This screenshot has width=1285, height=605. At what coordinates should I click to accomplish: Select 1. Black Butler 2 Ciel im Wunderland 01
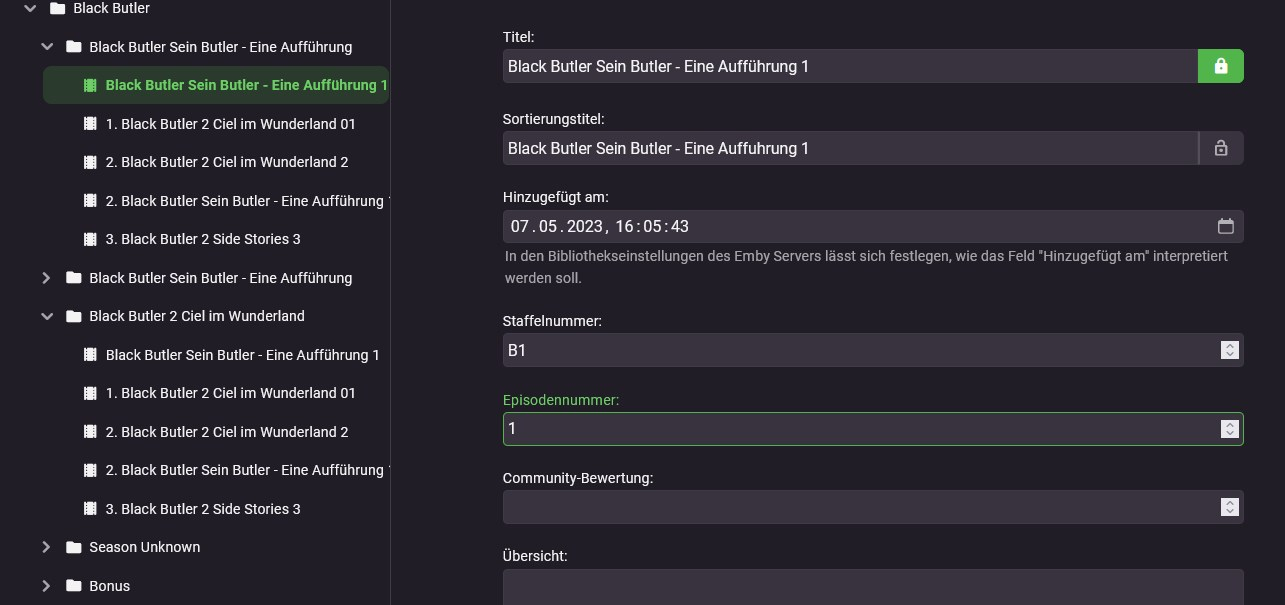click(x=230, y=124)
